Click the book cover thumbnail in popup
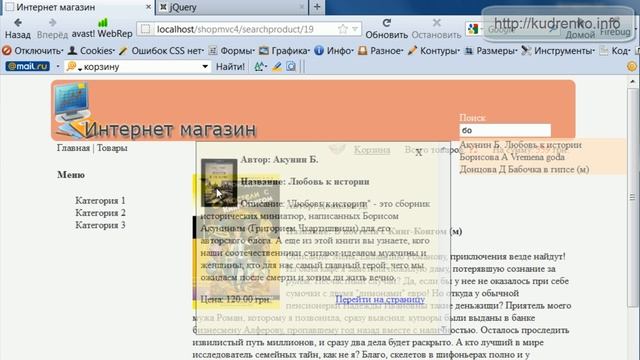640x360 pixels. point(219,182)
